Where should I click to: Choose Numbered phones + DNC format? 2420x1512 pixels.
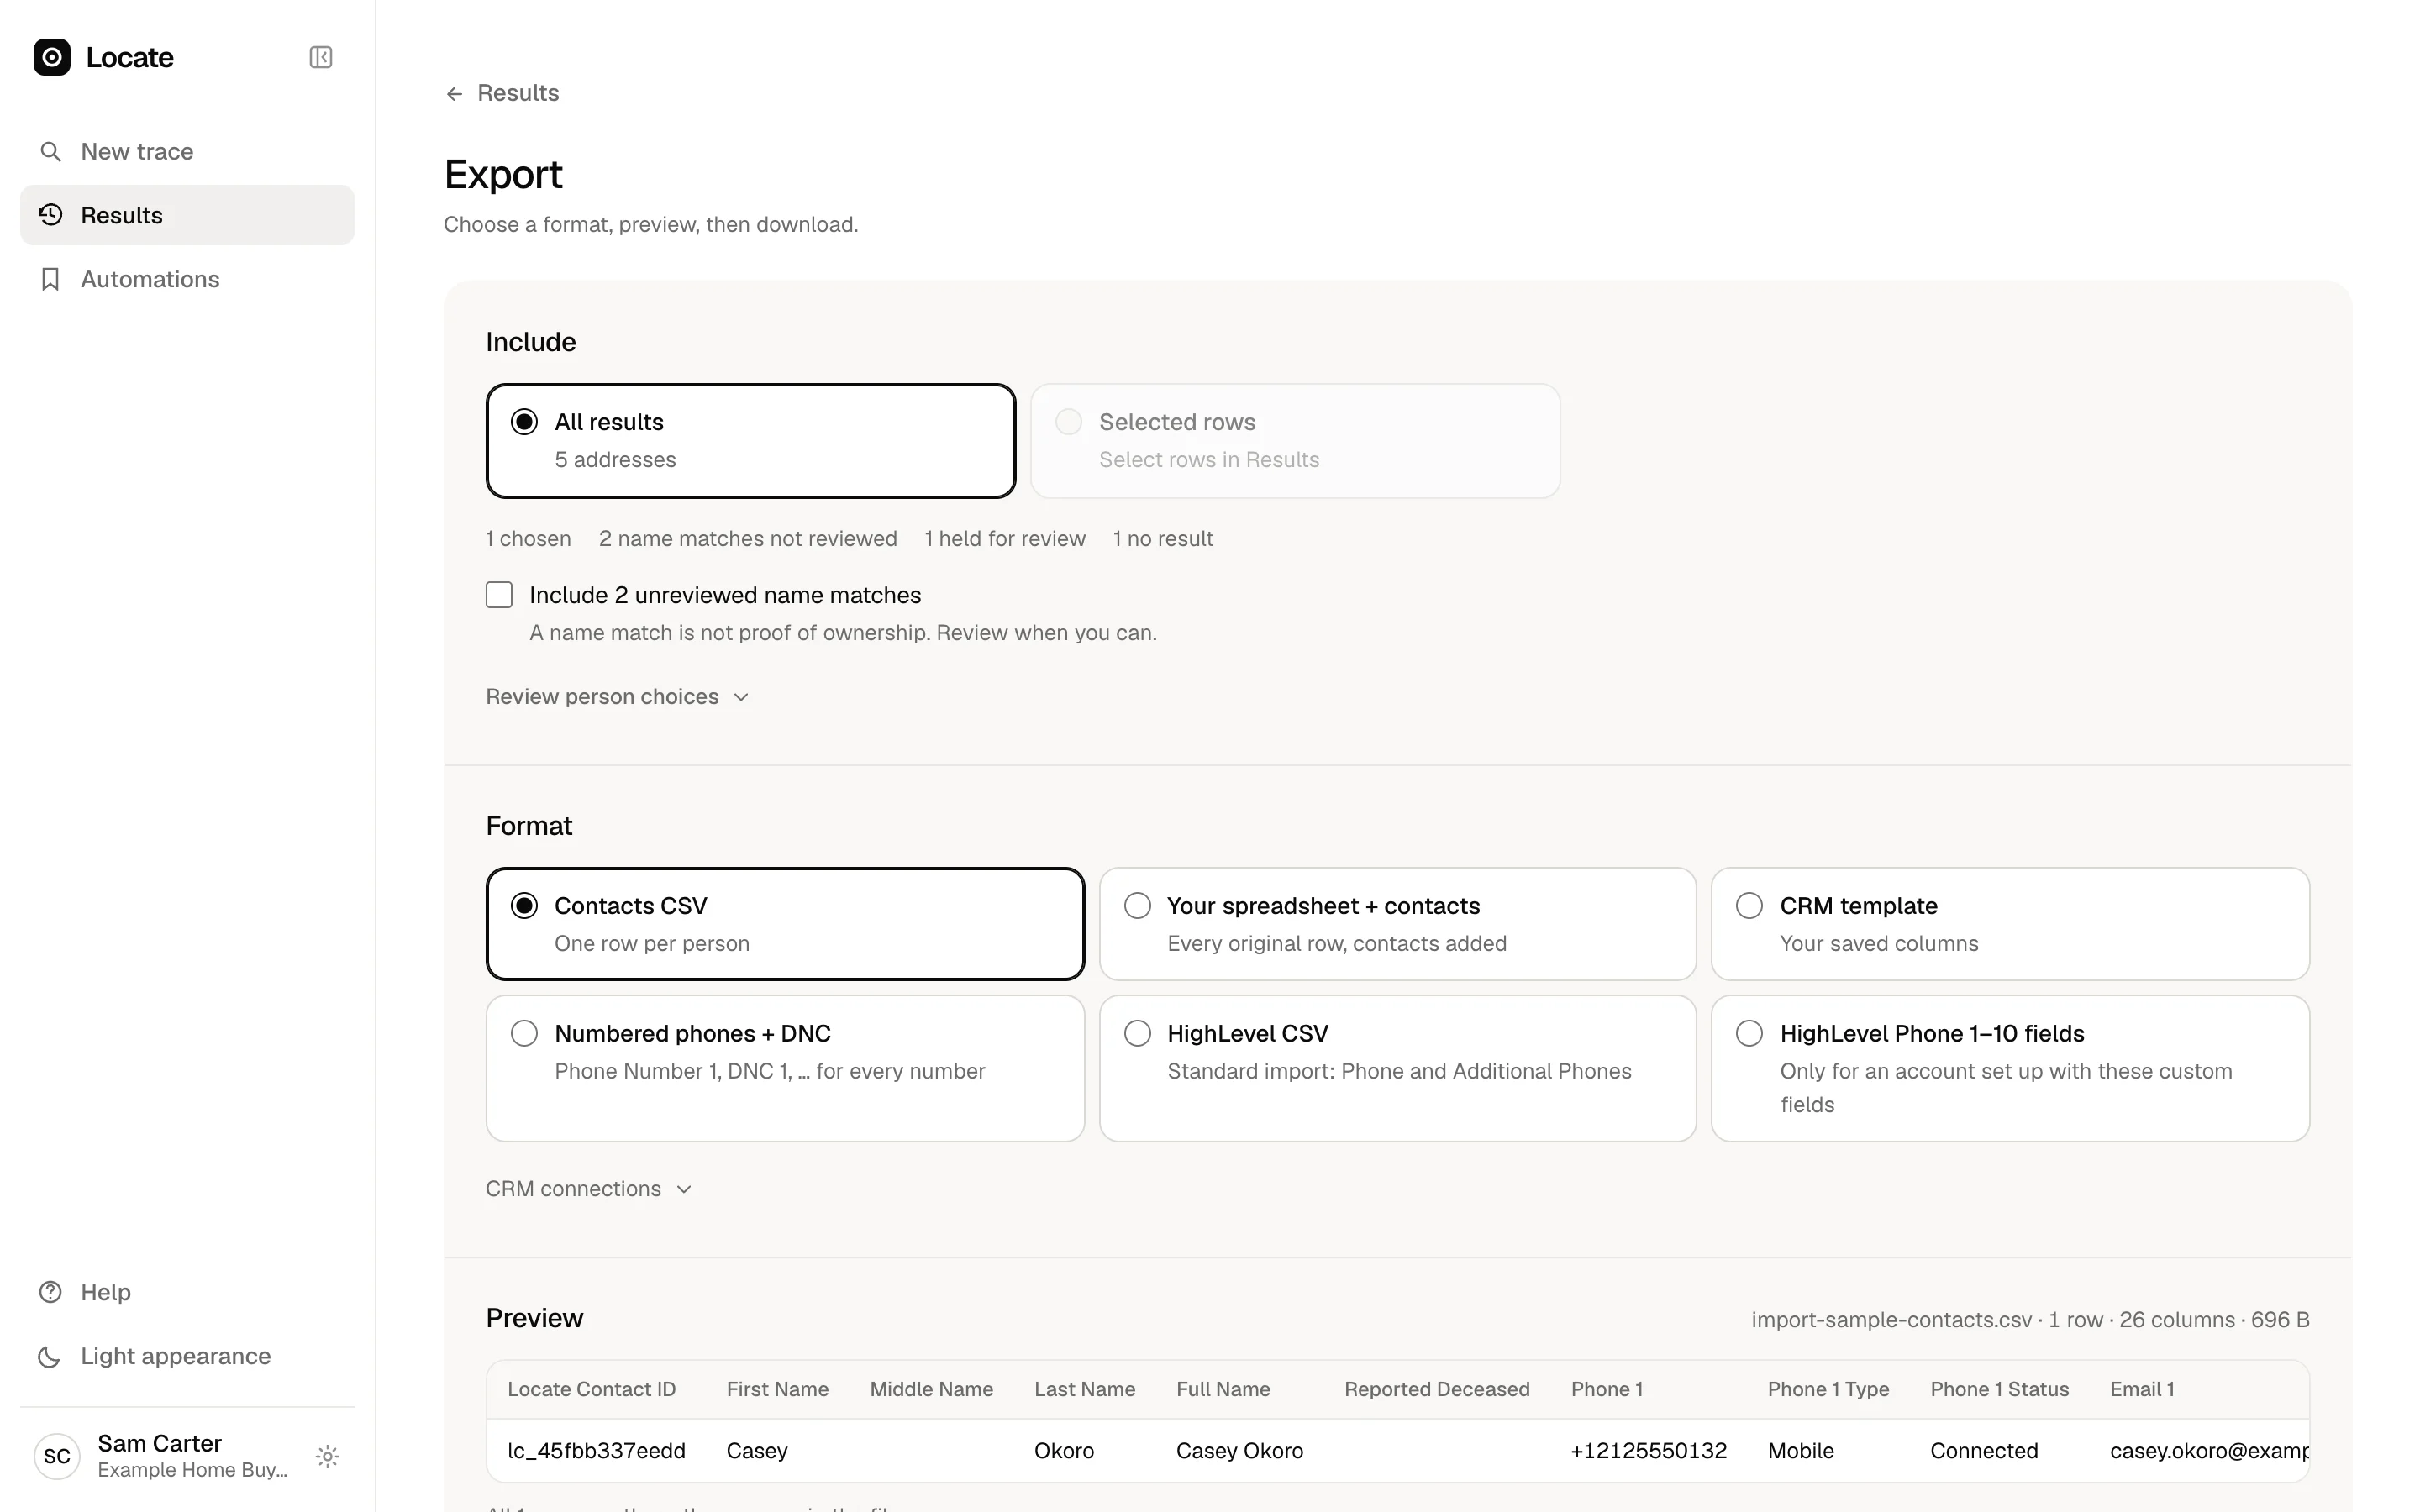pos(785,1068)
